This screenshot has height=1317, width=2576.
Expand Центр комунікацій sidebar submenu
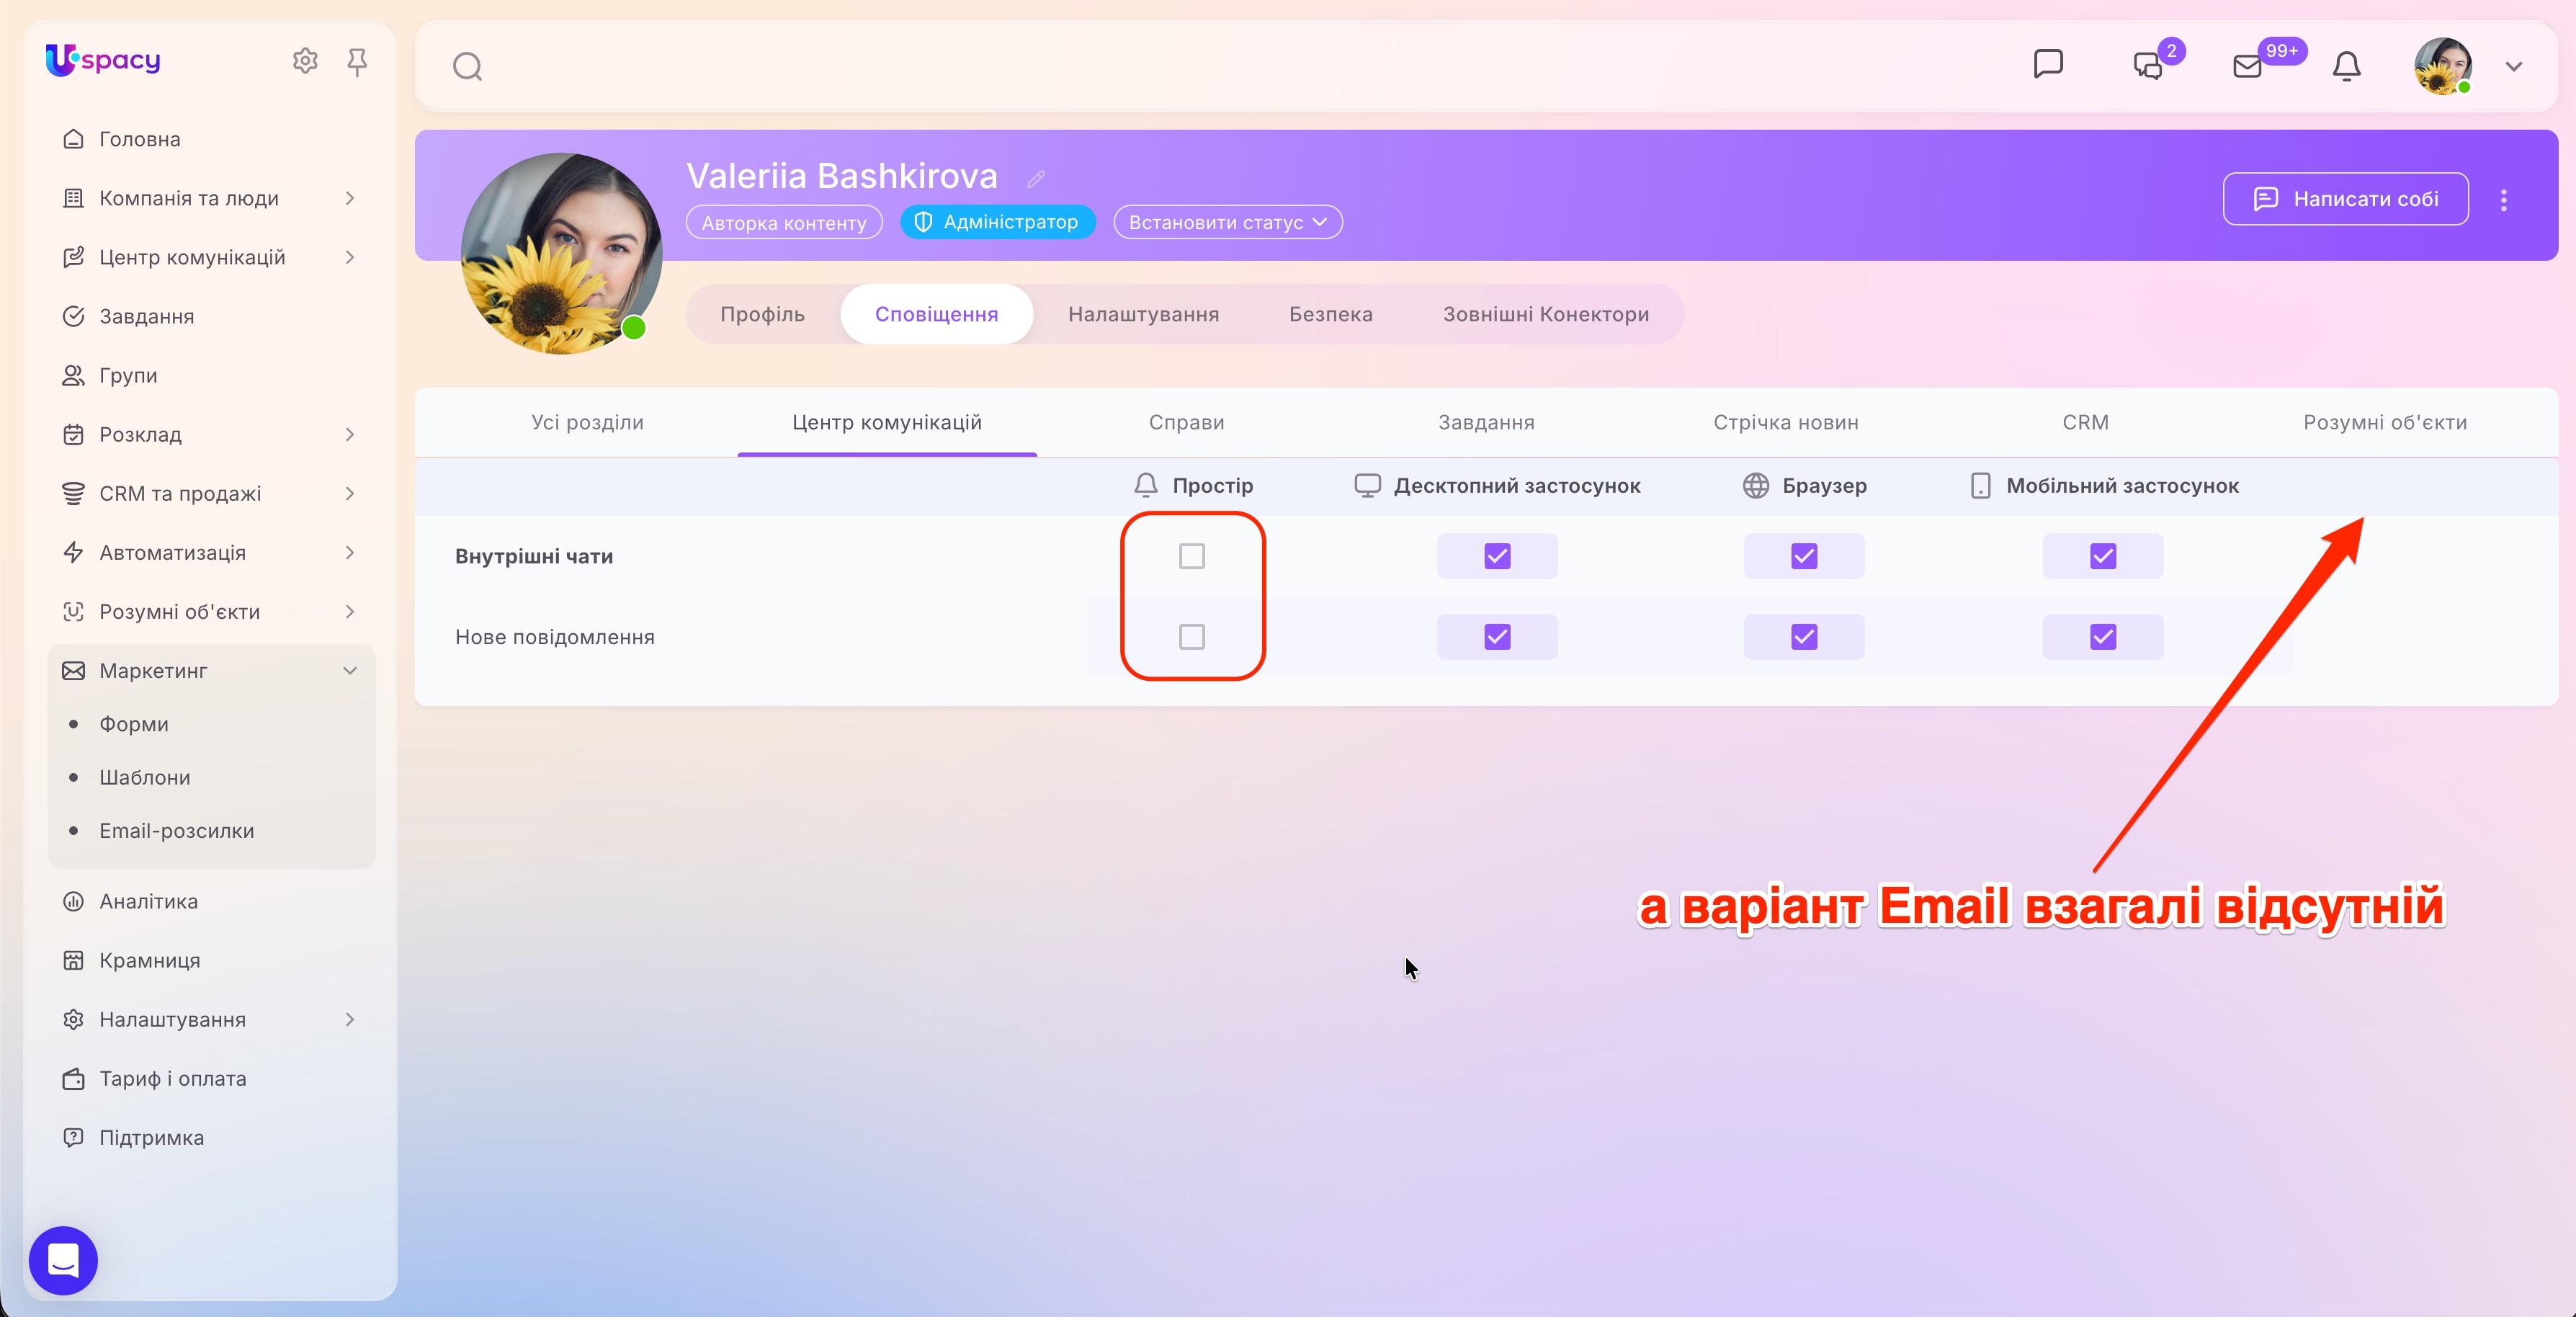[x=350, y=257]
